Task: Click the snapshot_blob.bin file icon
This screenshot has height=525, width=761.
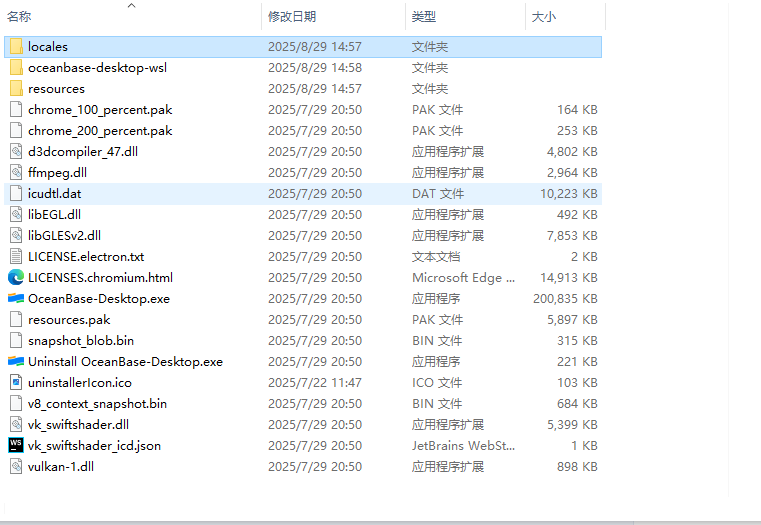Action: 16,341
